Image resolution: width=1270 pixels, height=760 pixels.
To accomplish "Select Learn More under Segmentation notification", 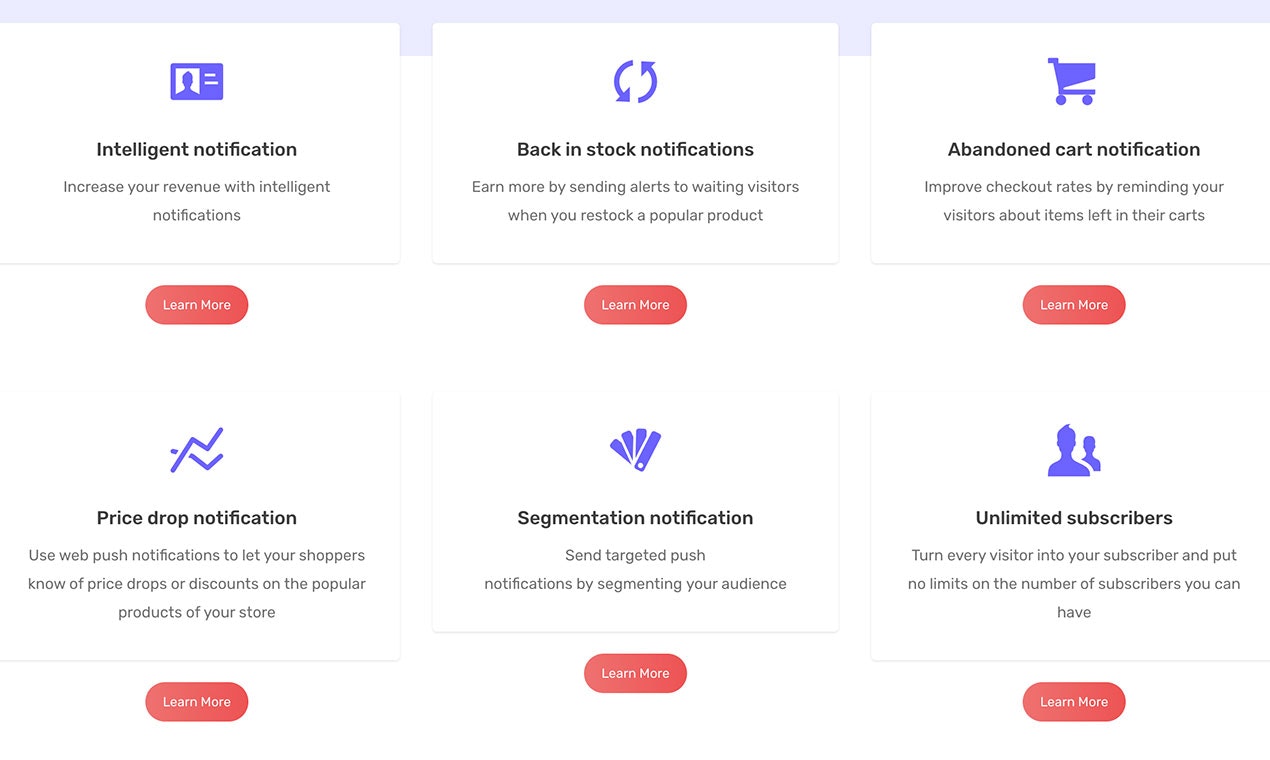I will click(635, 673).
